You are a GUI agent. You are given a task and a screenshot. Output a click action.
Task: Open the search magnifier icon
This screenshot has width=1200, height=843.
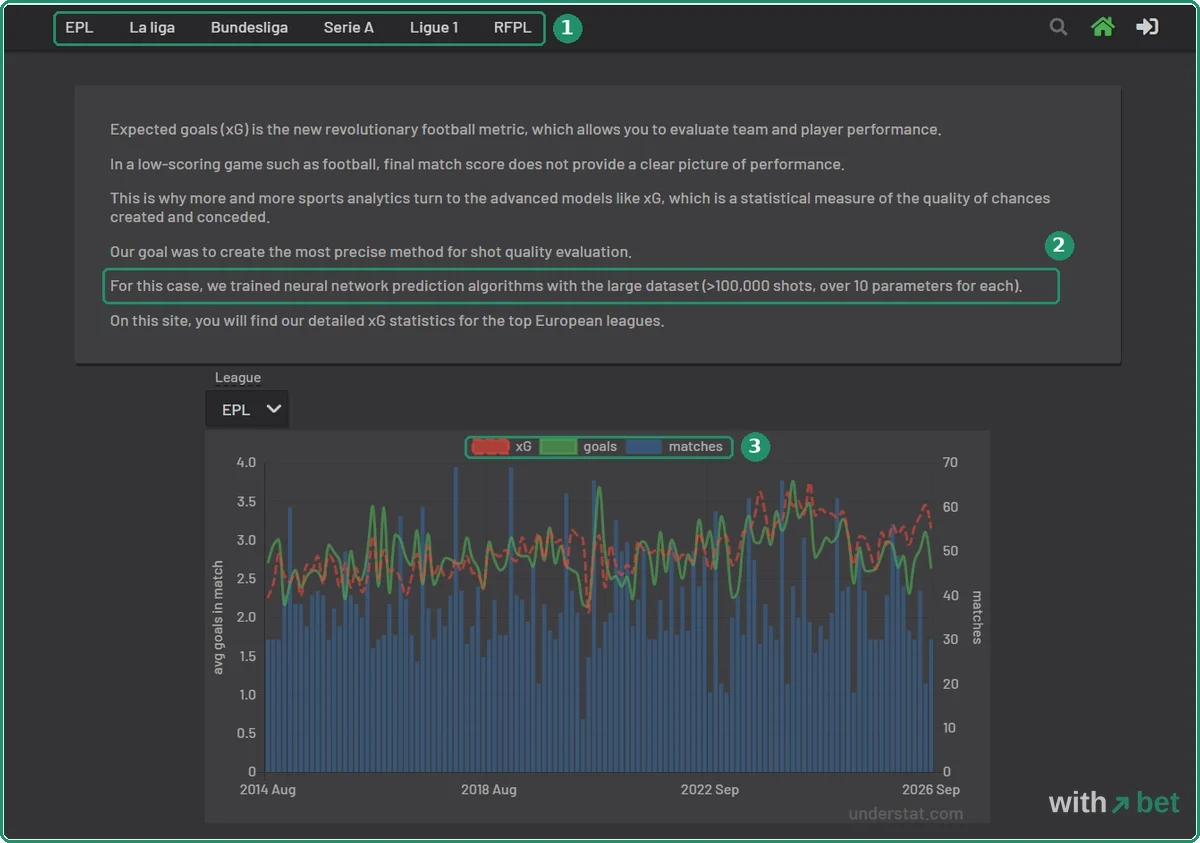click(1058, 27)
